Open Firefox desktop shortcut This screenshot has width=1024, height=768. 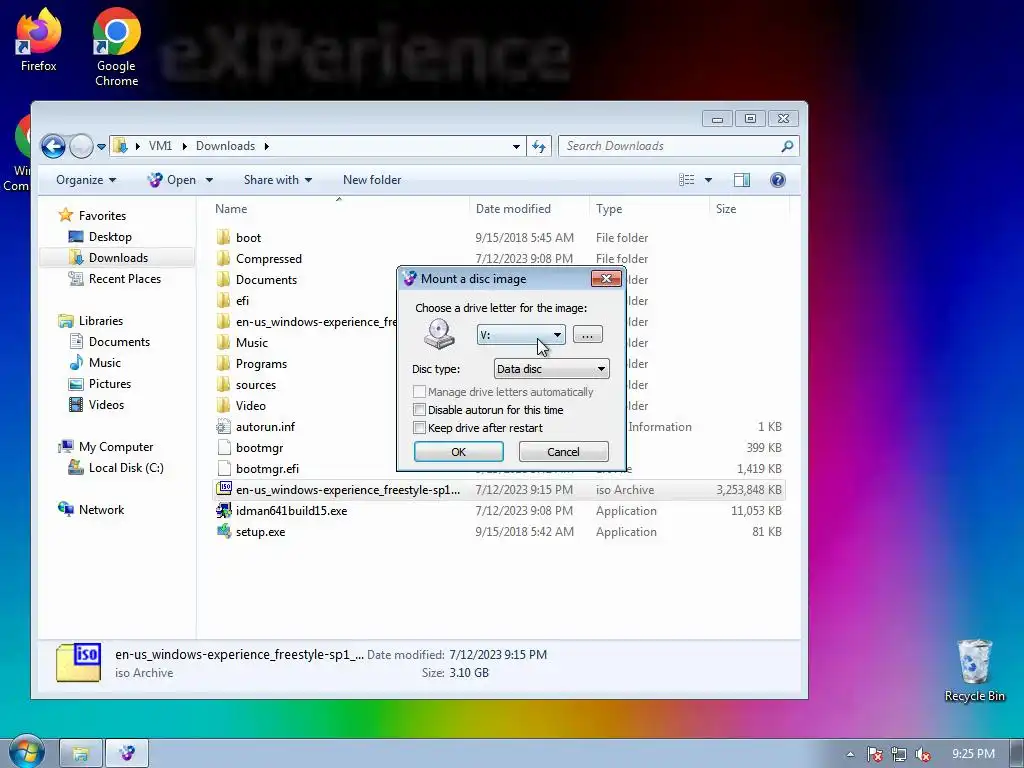coord(38,39)
